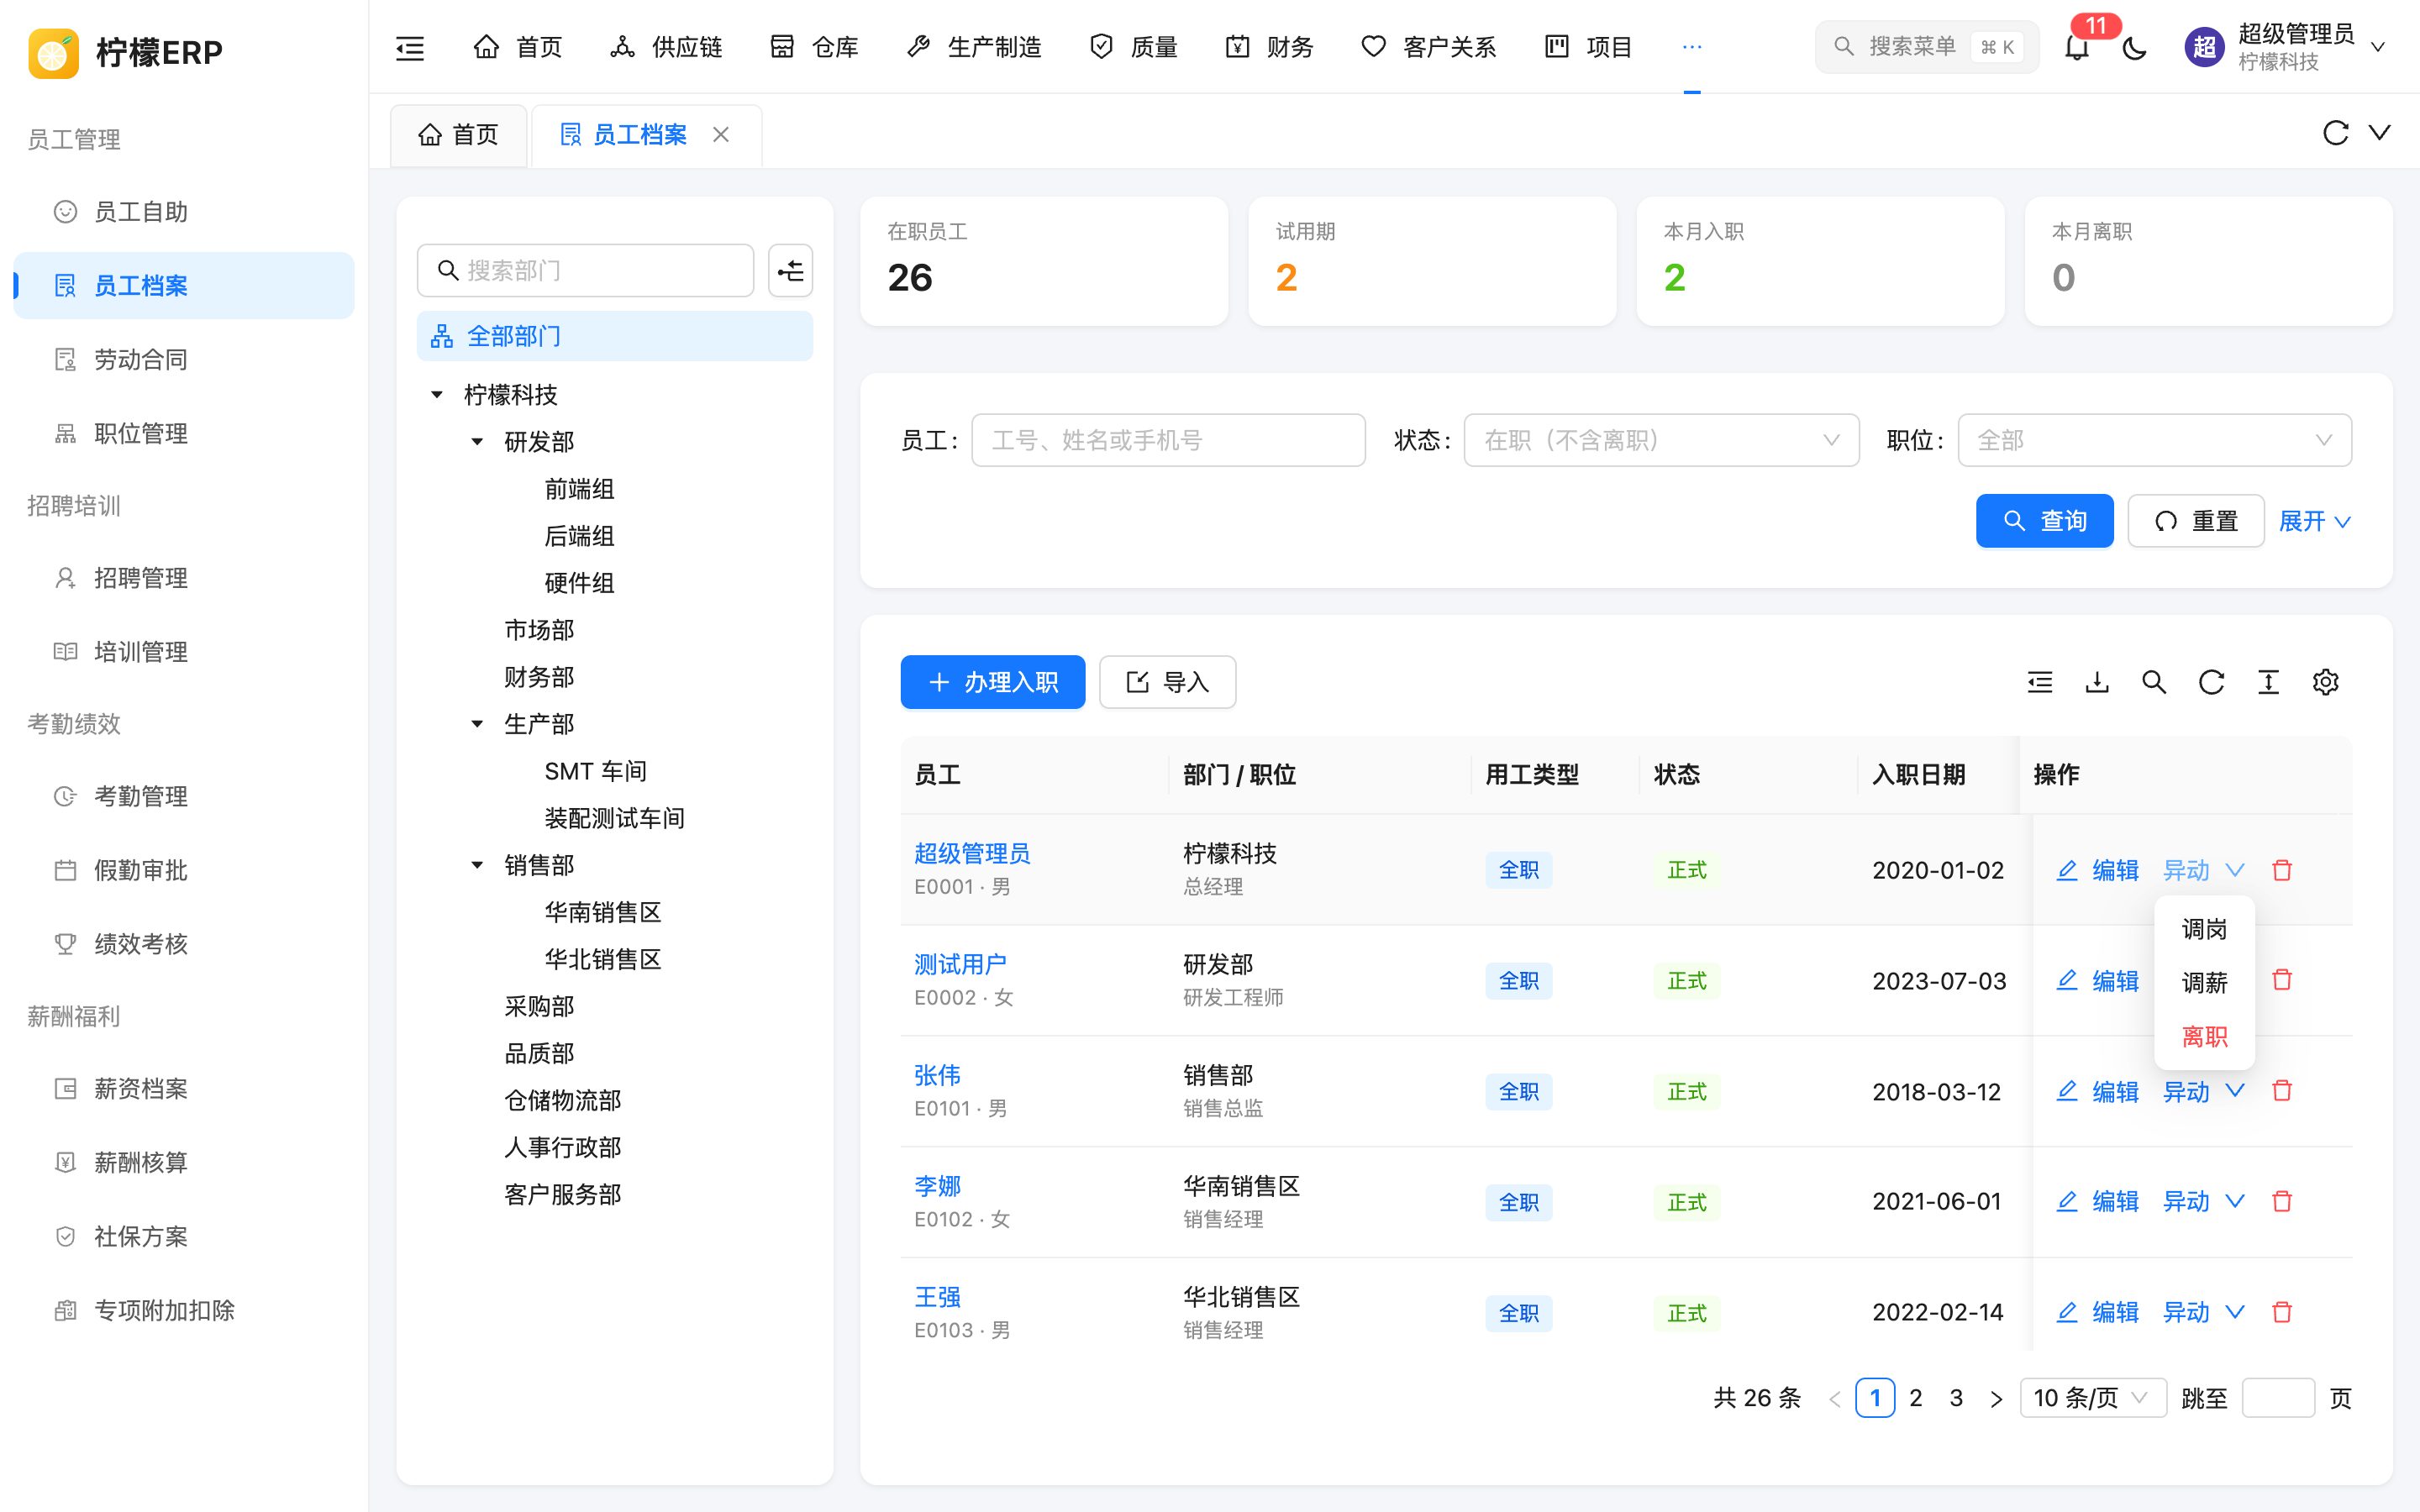Open the 职位 filter dropdown

(2154, 440)
